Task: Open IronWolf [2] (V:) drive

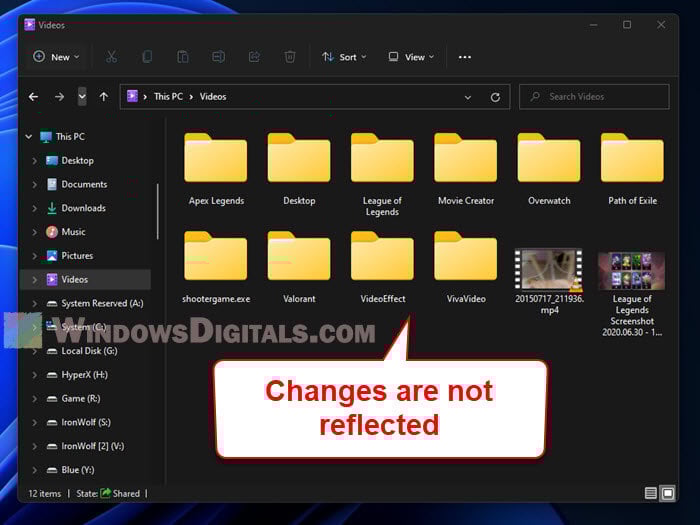Action: pos(85,446)
